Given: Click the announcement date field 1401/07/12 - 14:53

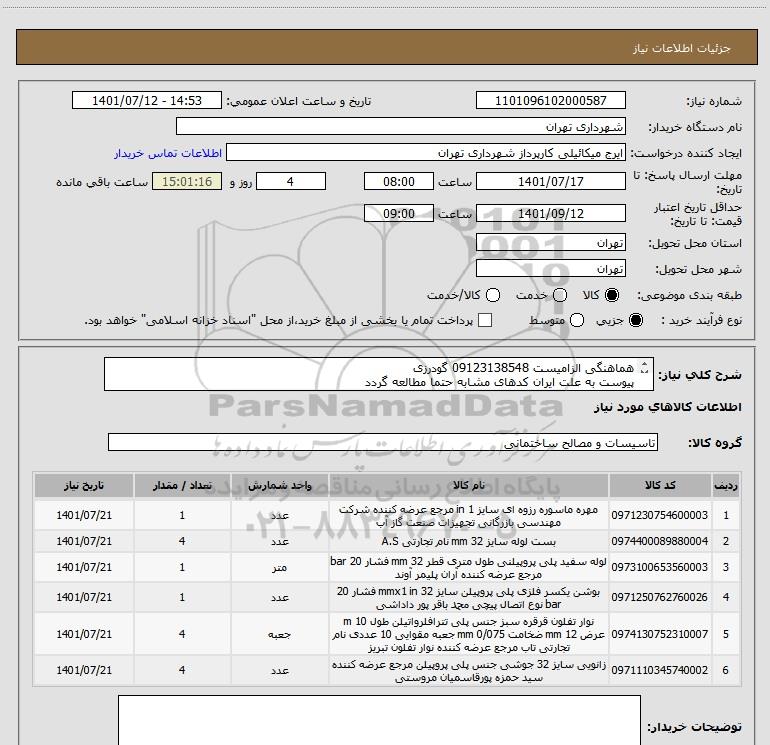Looking at the screenshot, I should pos(147,100).
